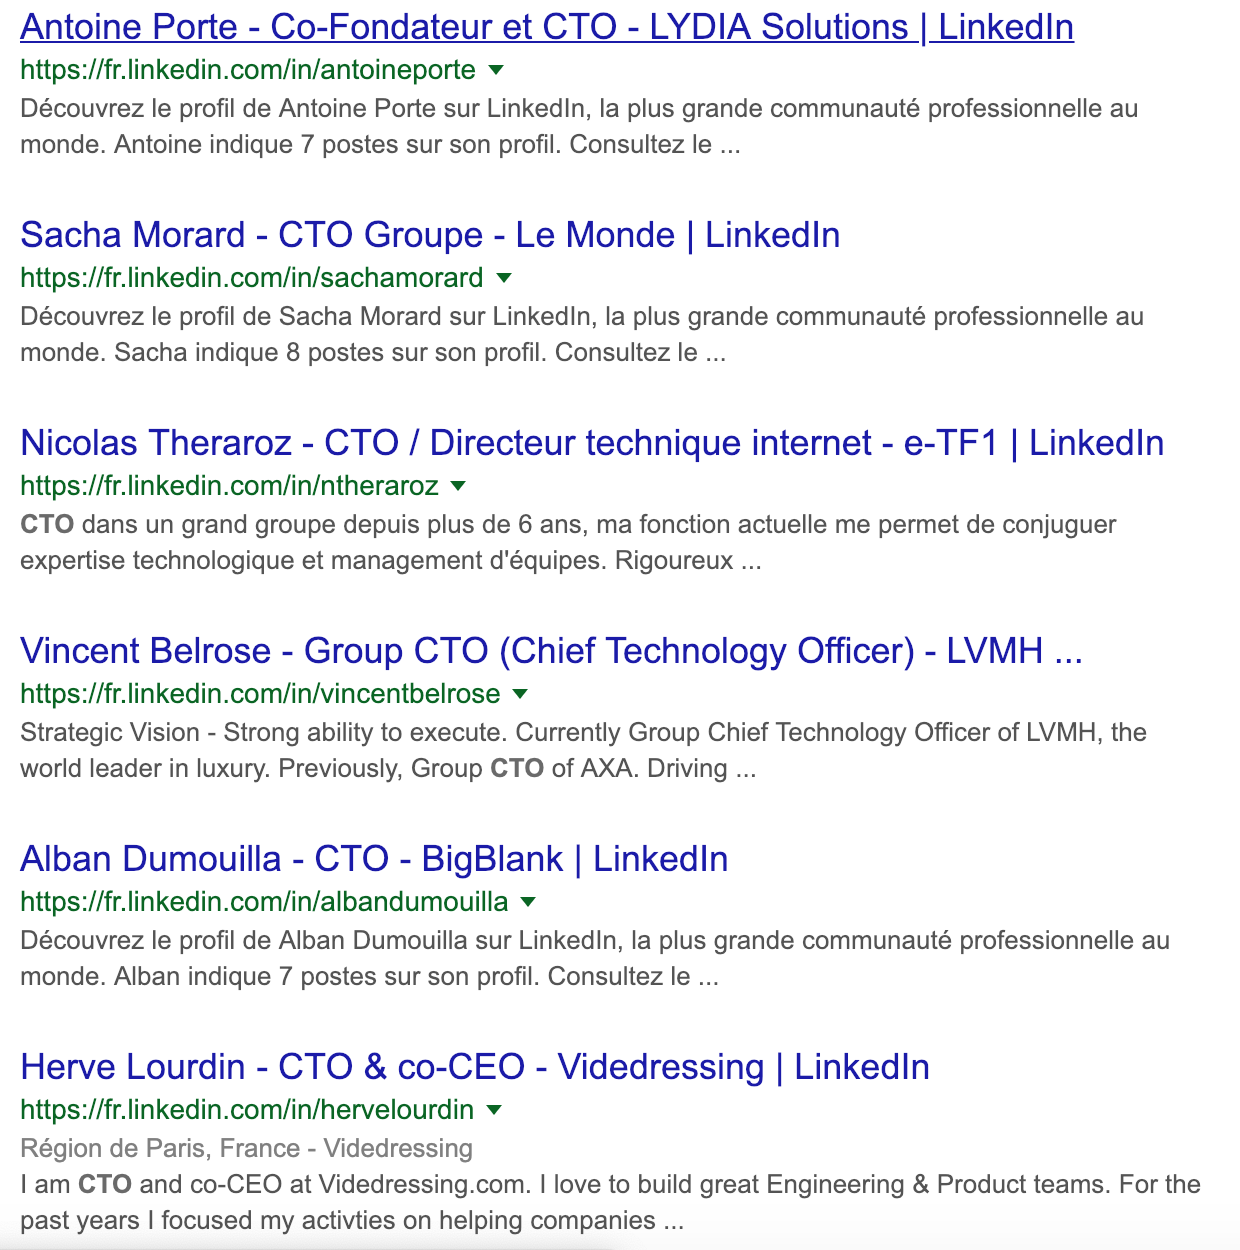Viewport: 1240px width, 1250px height.
Task: Open Antoine Porte LYDIA Solutions result title
Action: [x=547, y=27]
